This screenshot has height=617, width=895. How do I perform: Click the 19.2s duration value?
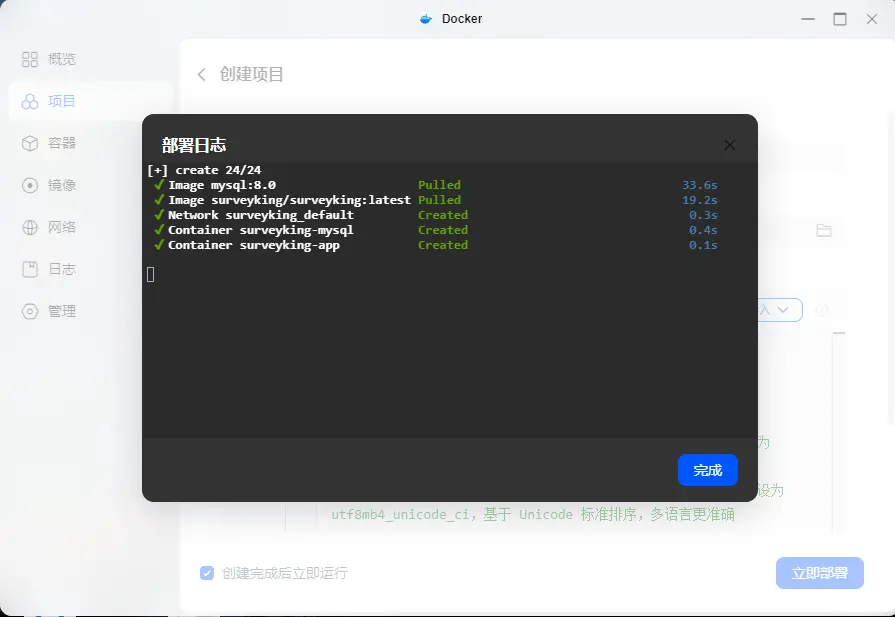(x=700, y=200)
